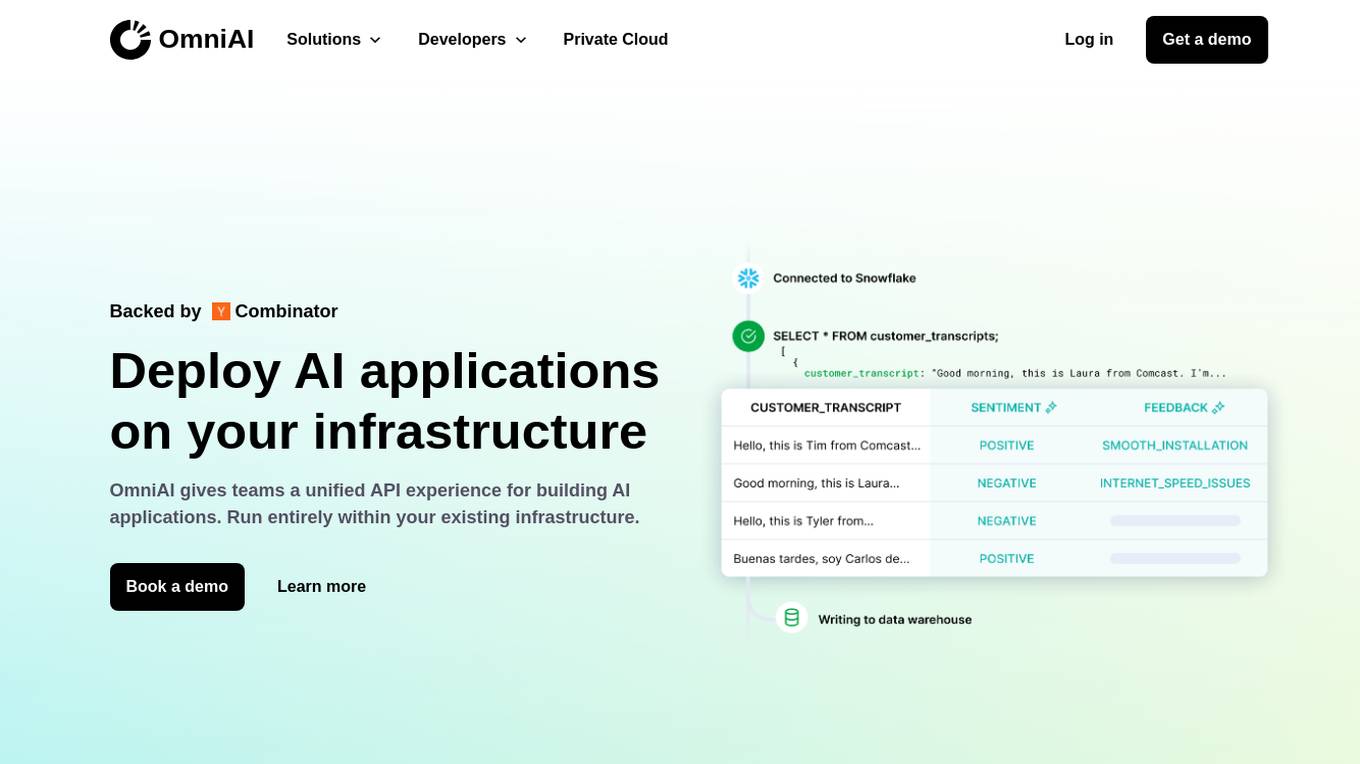The width and height of the screenshot is (1360, 764).
Task: Click the 'Hello, this is Tyler from...' cell
Action: [x=803, y=521]
